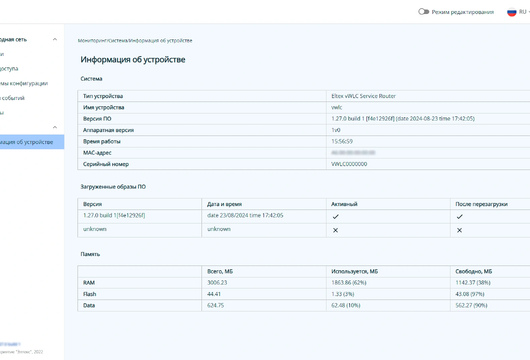Click the Активный column header
Viewport: 530px width, 360px height.
pos(344,204)
